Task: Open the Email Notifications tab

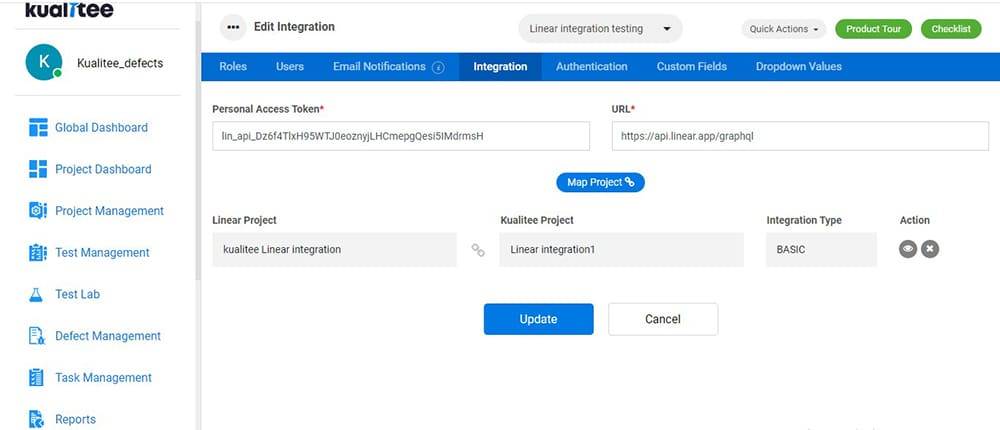Action: (379, 66)
